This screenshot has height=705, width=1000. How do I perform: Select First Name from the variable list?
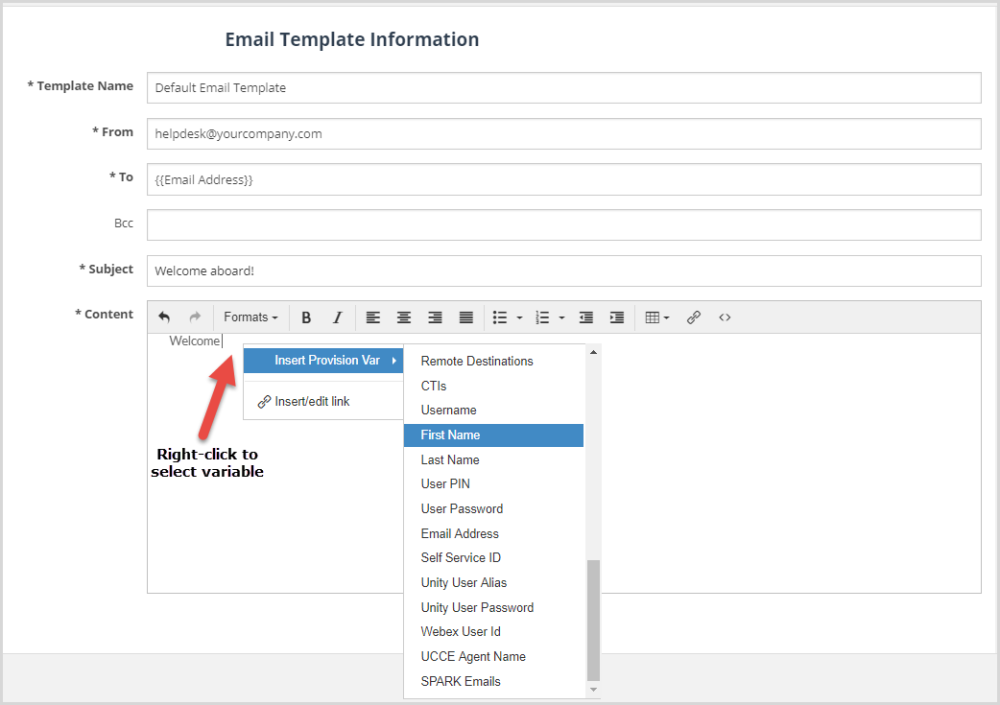tap(452, 435)
